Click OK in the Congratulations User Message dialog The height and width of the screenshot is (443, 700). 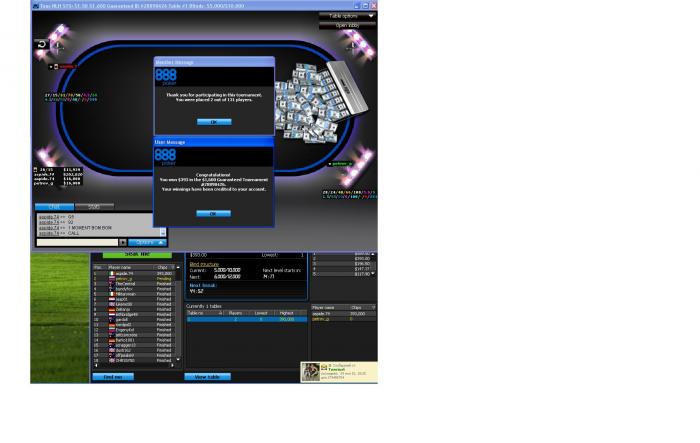tap(213, 214)
